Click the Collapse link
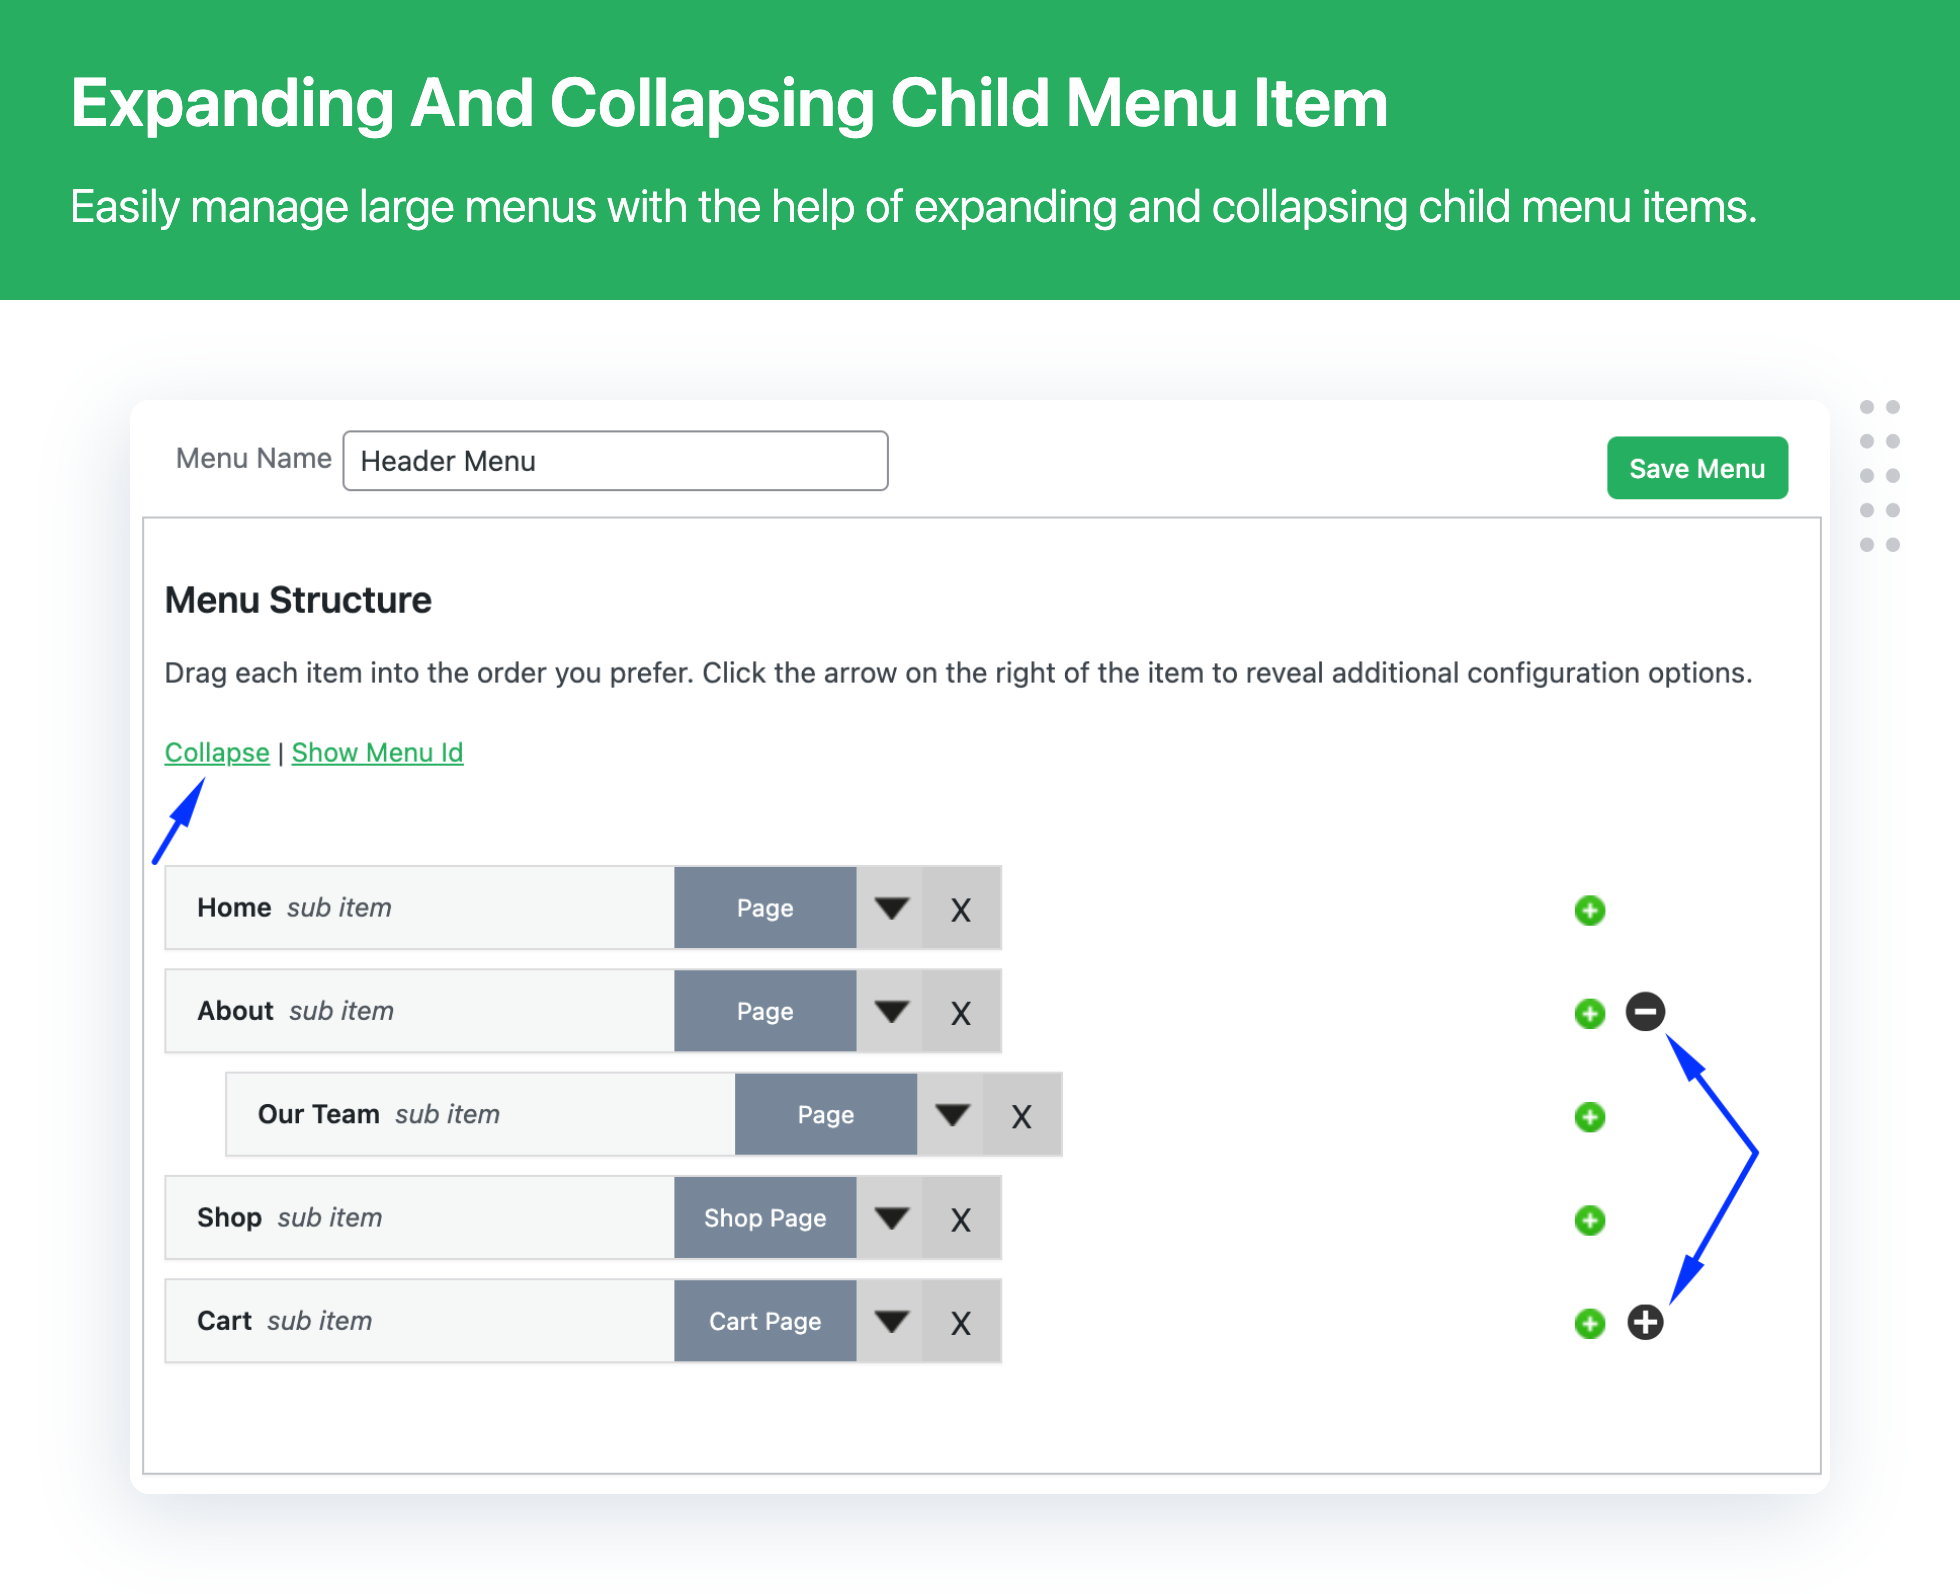The image size is (1960, 1594). point(217,752)
